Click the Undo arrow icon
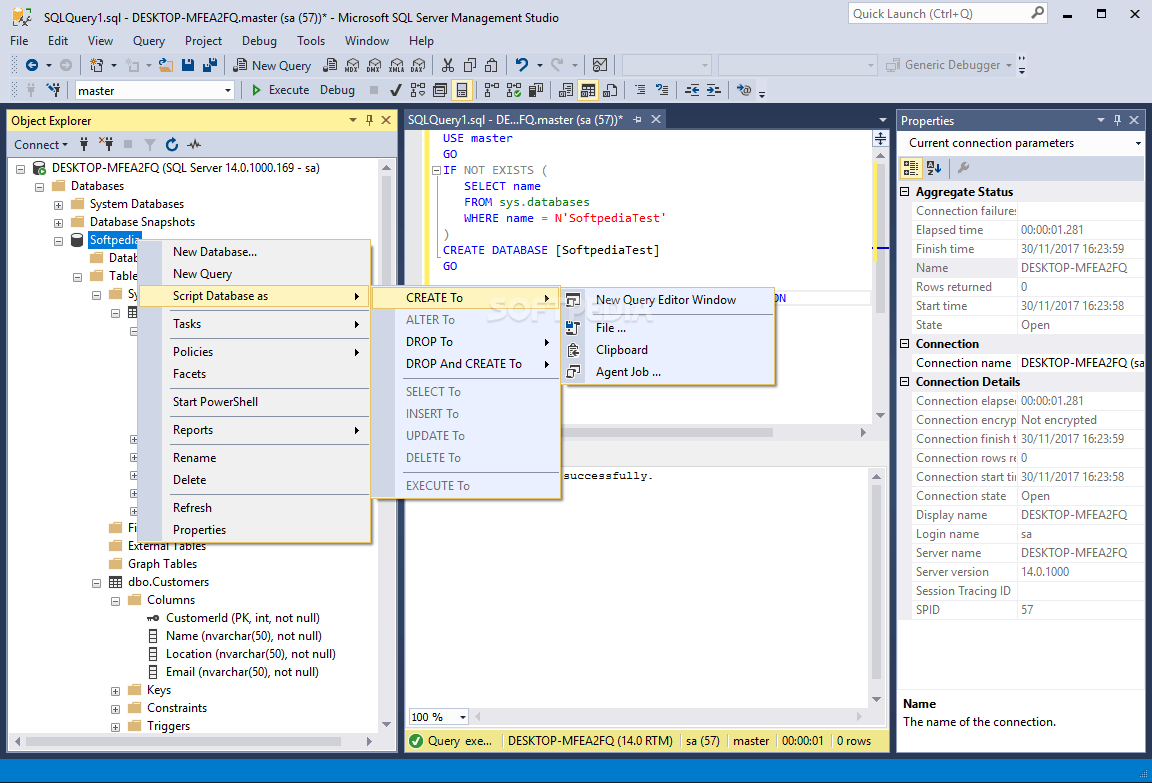1152x783 pixels. tap(522, 65)
